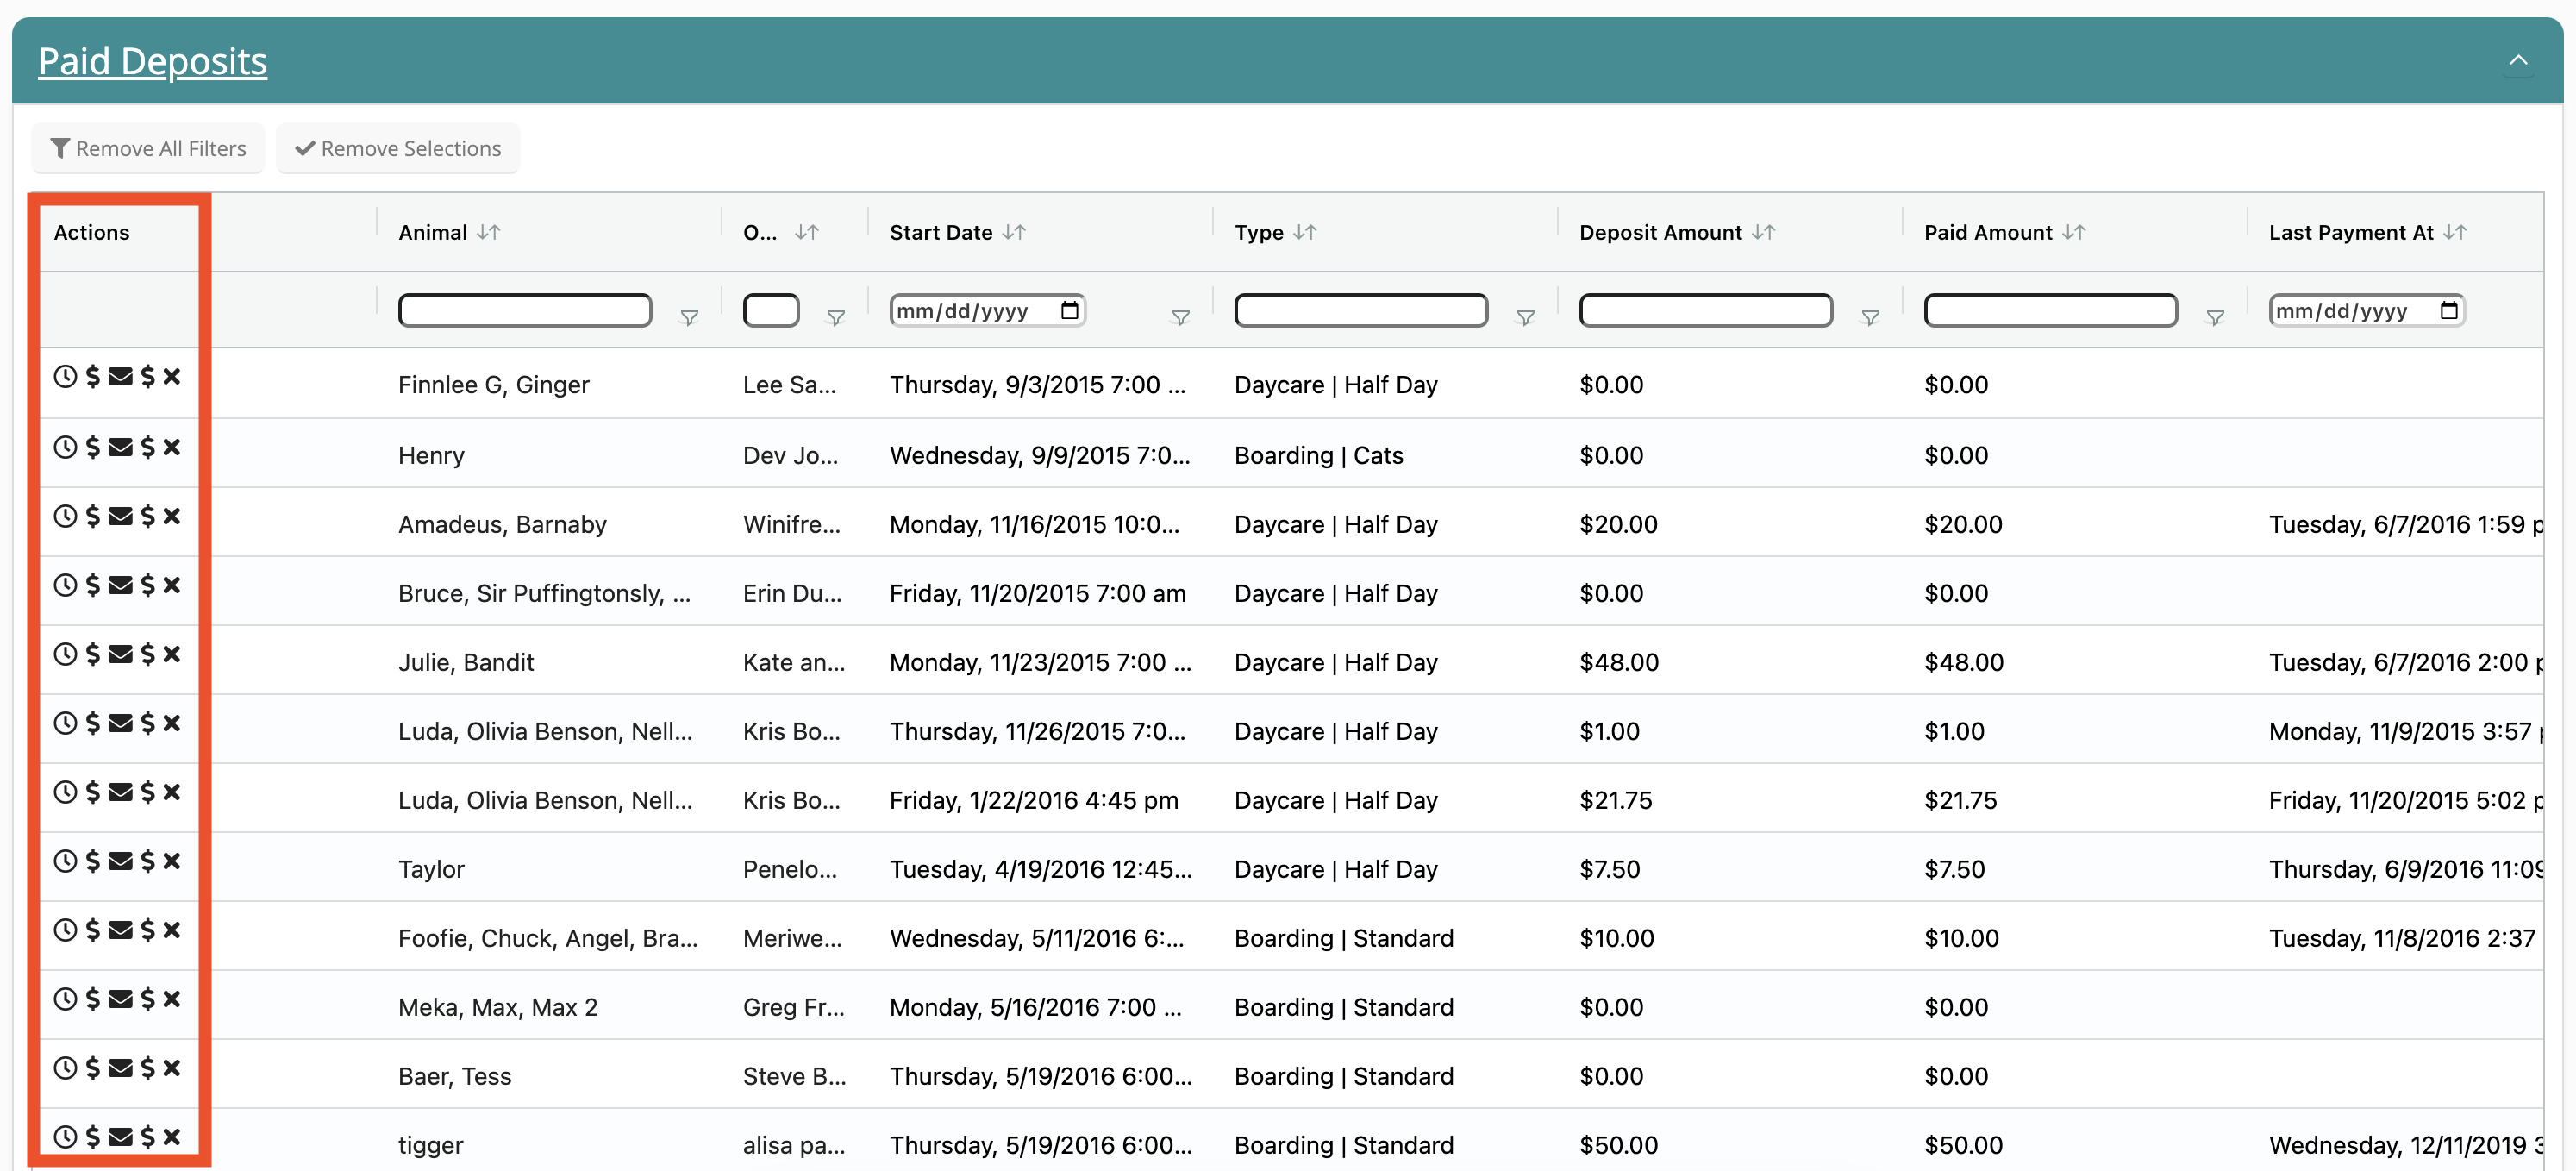Toggle sort order on the Paid Amount column

click(x=2074, y=232)
